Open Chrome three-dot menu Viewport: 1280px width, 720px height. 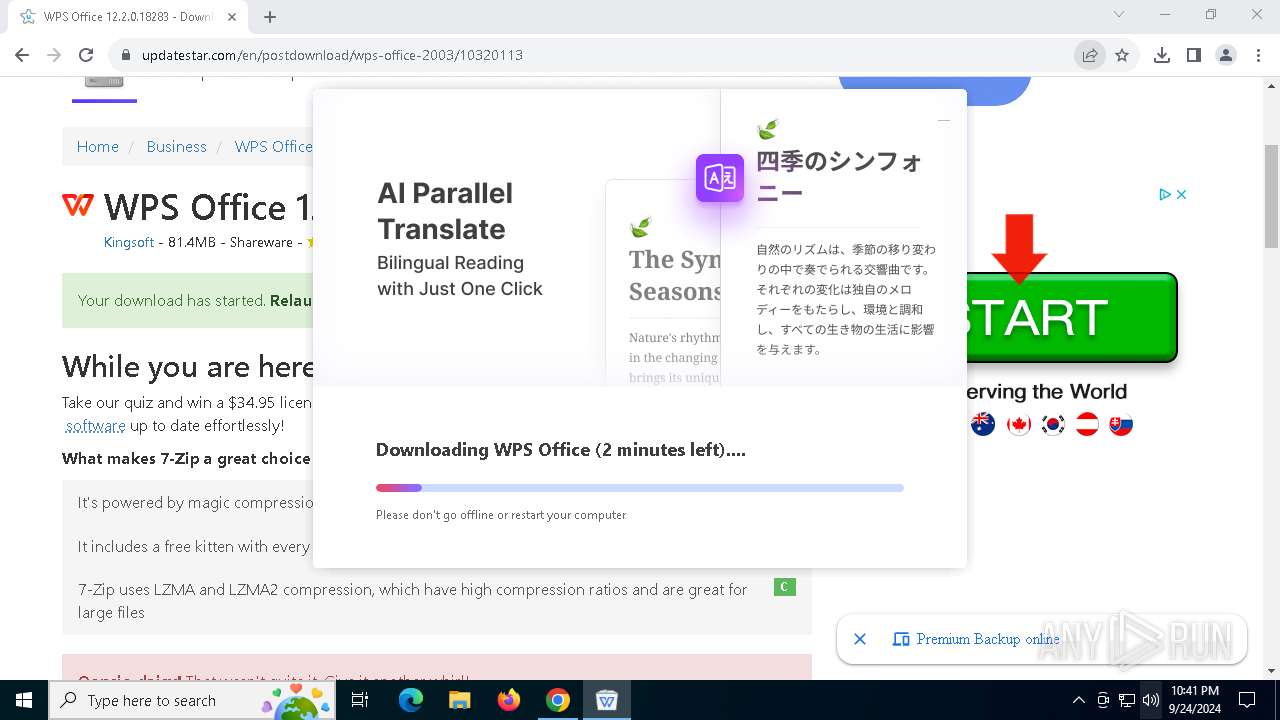pos(1258,55)
